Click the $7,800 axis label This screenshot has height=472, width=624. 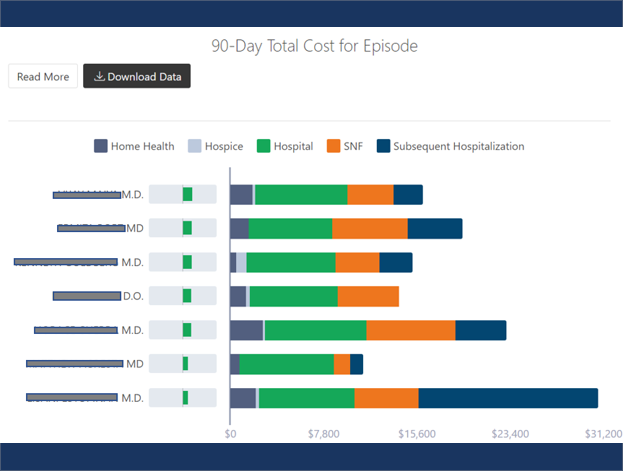point(324,434)
